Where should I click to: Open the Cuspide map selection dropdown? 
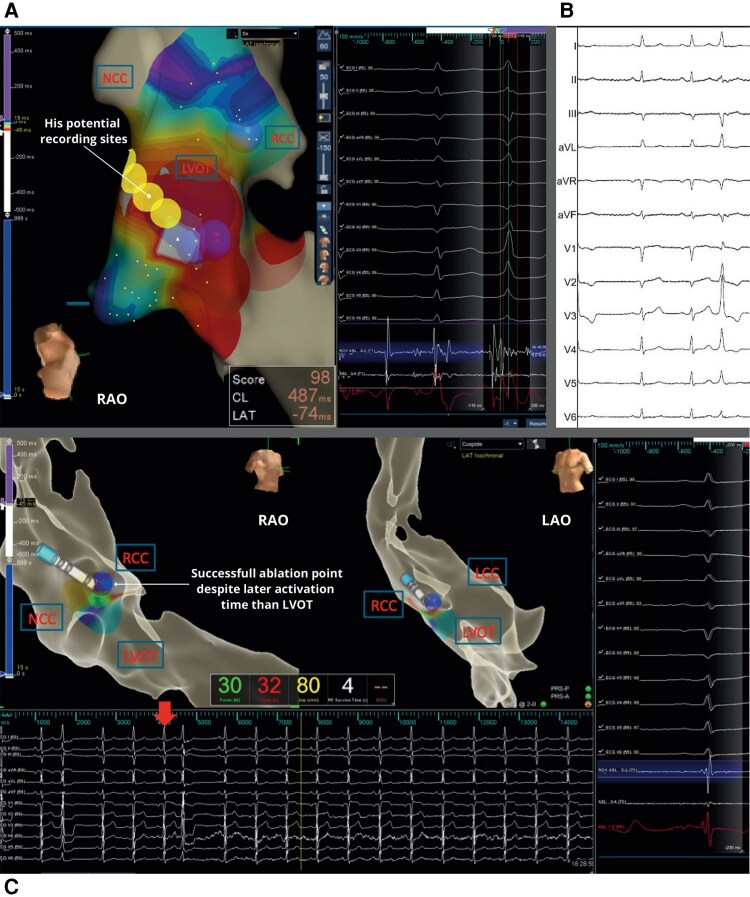pyautogui.click(x=491, y=444)
